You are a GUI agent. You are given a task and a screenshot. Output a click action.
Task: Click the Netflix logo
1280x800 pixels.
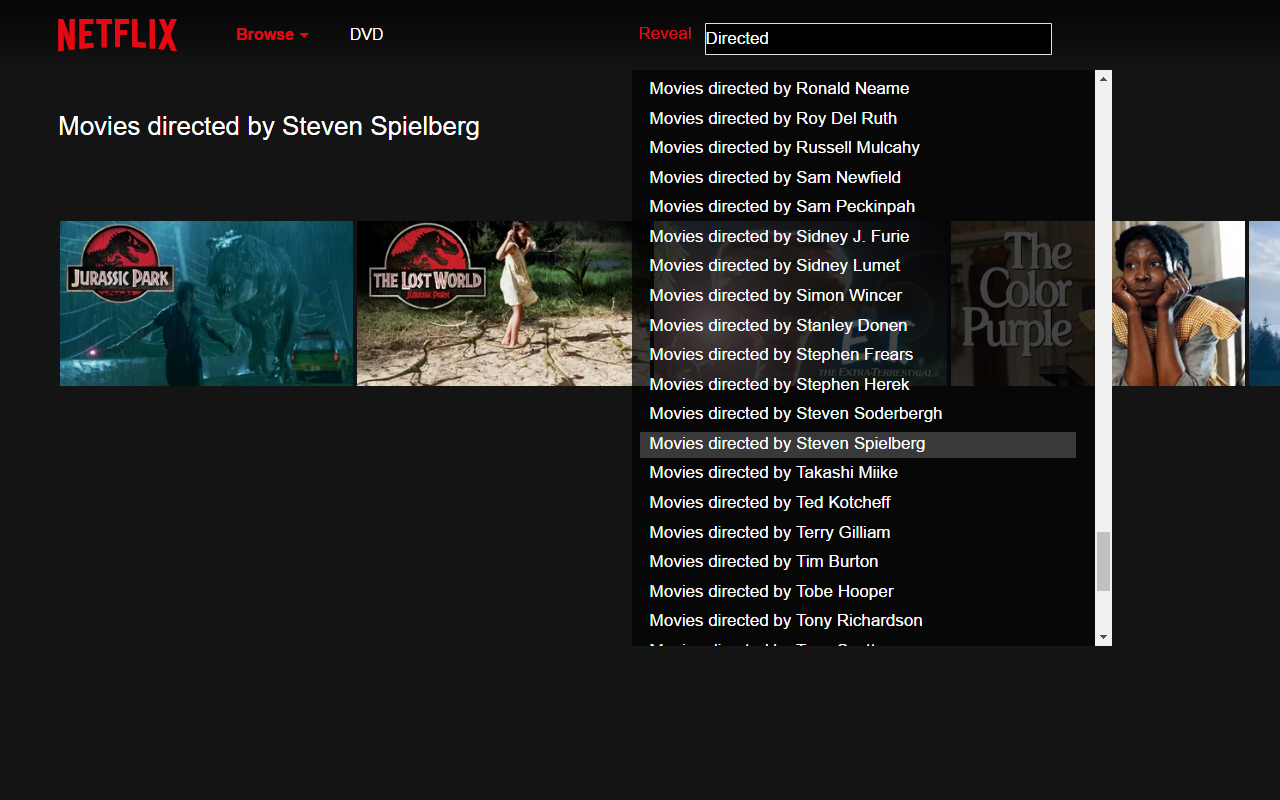(117, 35)
